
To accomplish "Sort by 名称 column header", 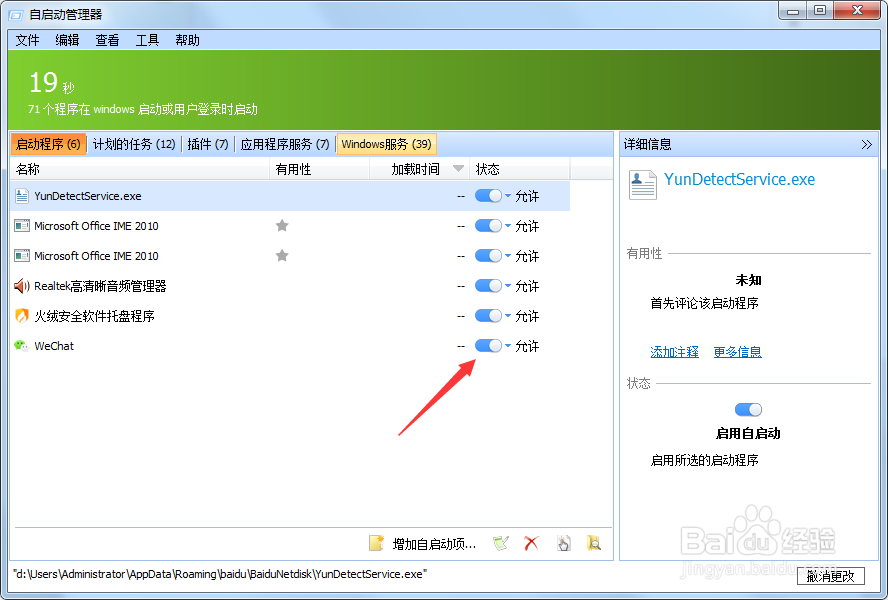I will pos(140,169).
